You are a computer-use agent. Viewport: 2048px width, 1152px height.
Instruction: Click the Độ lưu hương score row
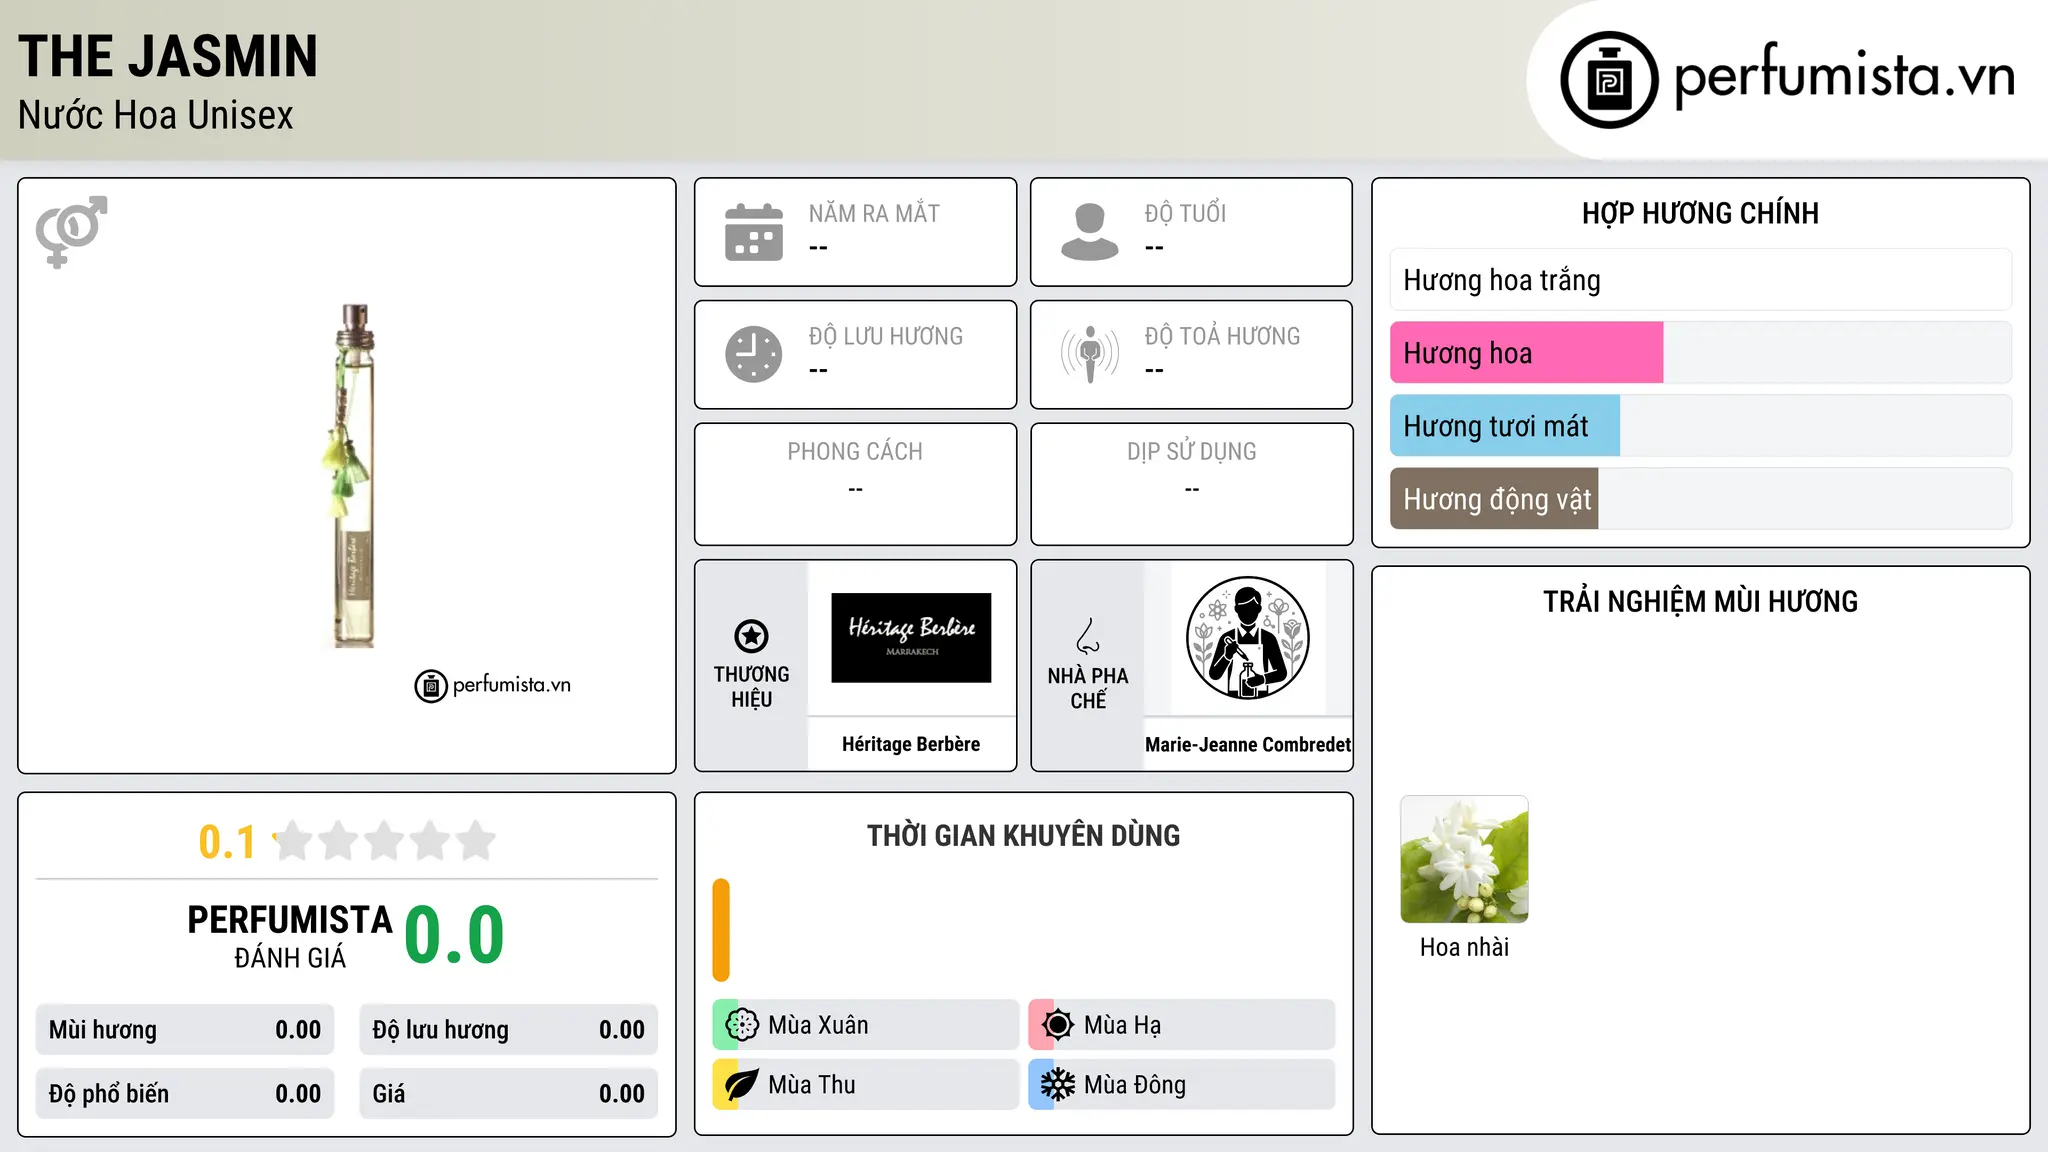pos(508,1030)
